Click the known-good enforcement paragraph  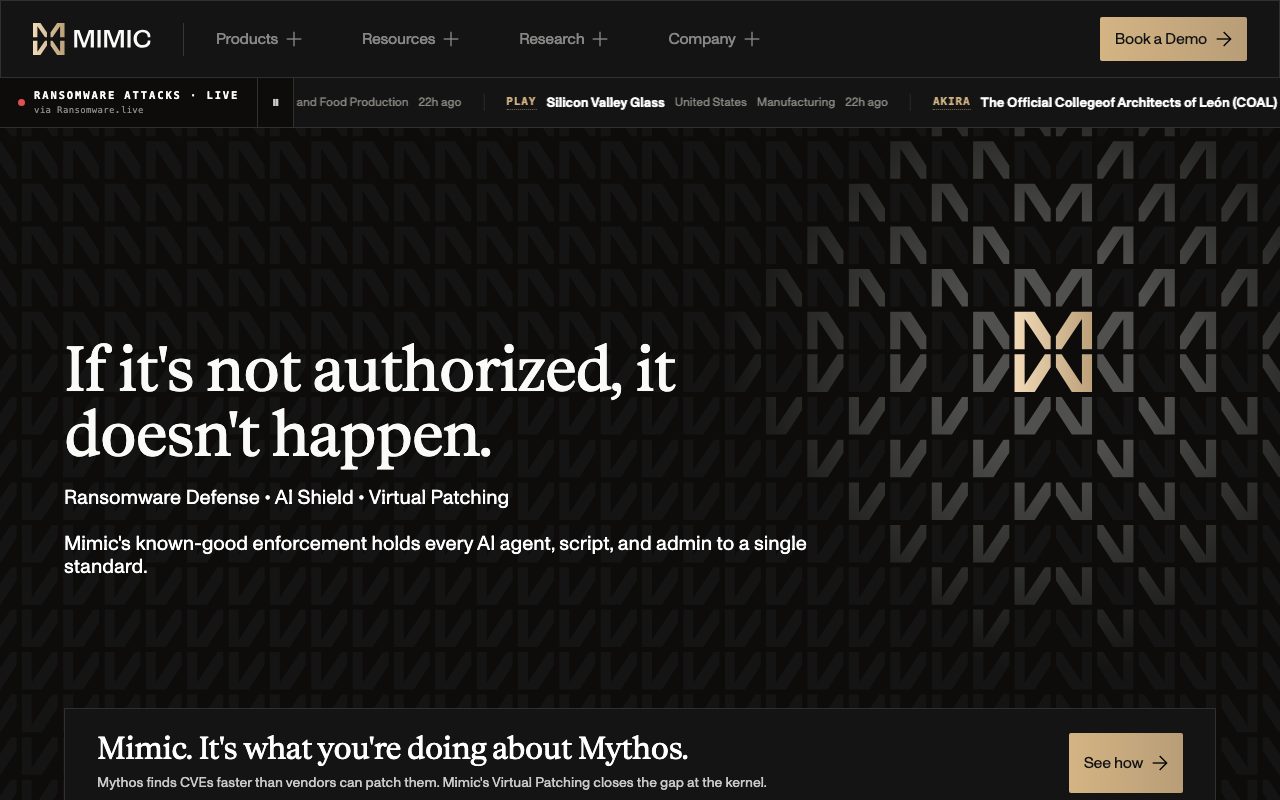(x=435, y=555)
